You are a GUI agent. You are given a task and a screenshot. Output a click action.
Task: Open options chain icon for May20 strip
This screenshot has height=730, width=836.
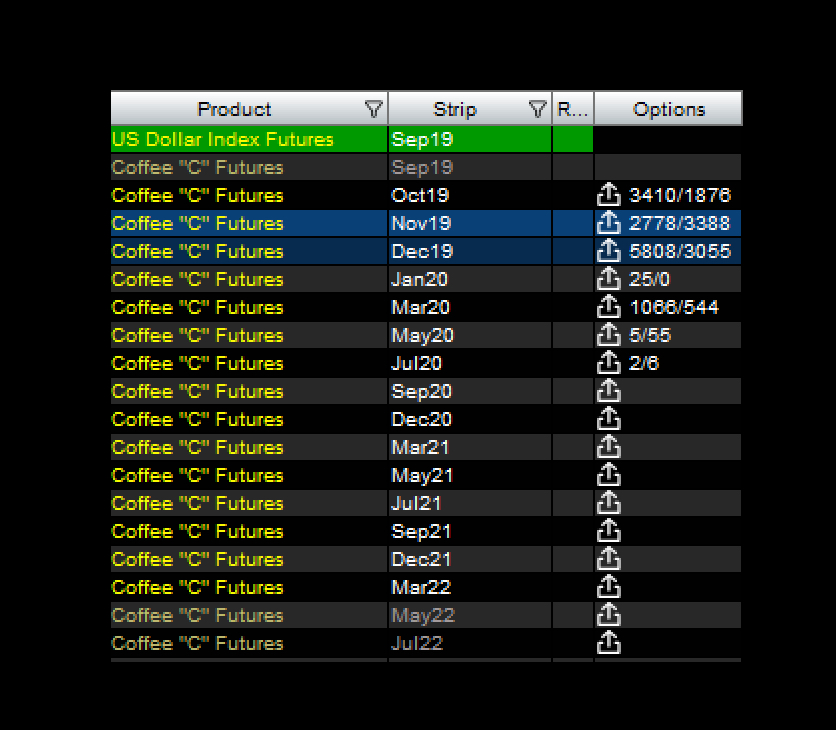point(608,335)
